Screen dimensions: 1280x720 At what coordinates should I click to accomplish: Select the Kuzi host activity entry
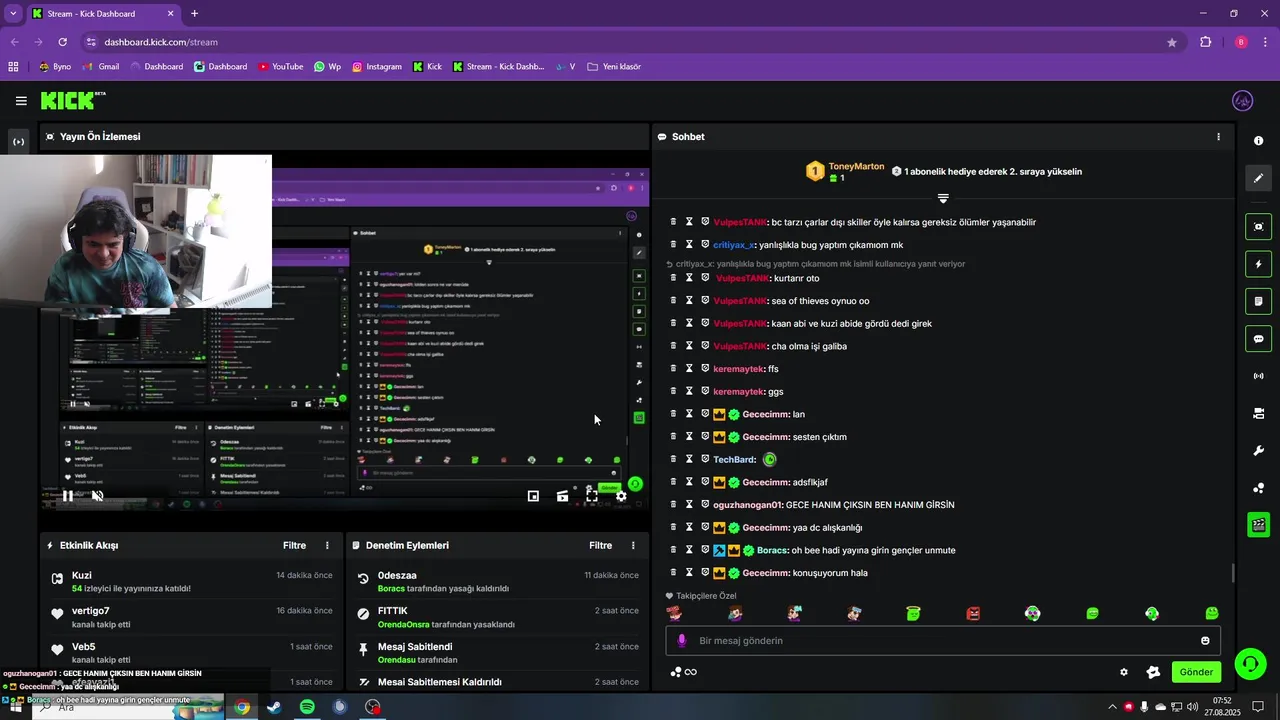pos(191,582)
